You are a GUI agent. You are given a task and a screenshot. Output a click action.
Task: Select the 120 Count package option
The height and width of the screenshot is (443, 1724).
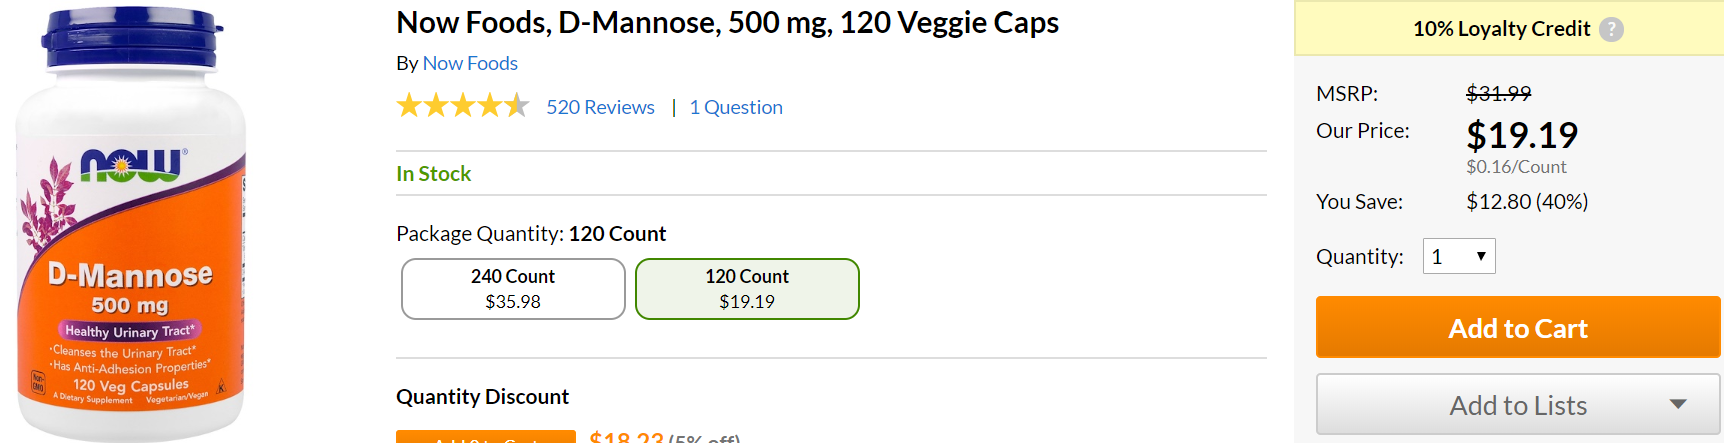[747, 289]
